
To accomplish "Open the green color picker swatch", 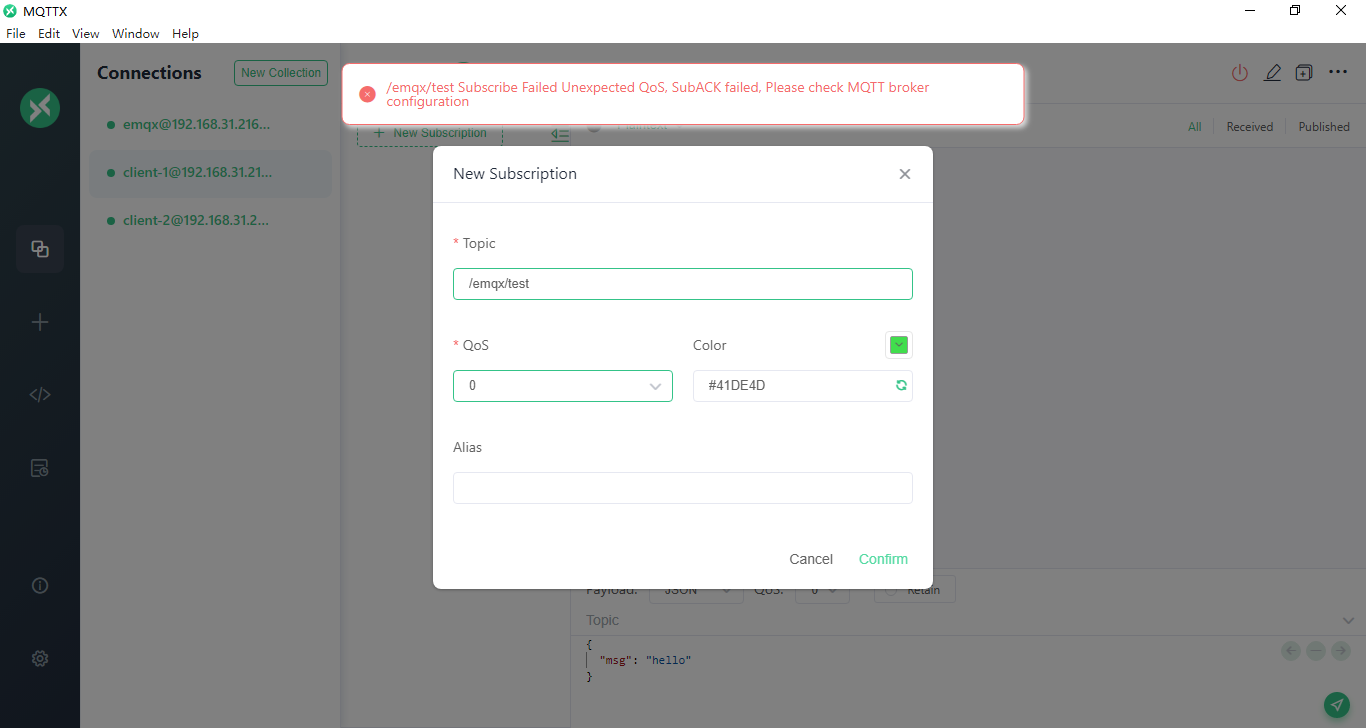I will tap(899, 345).
